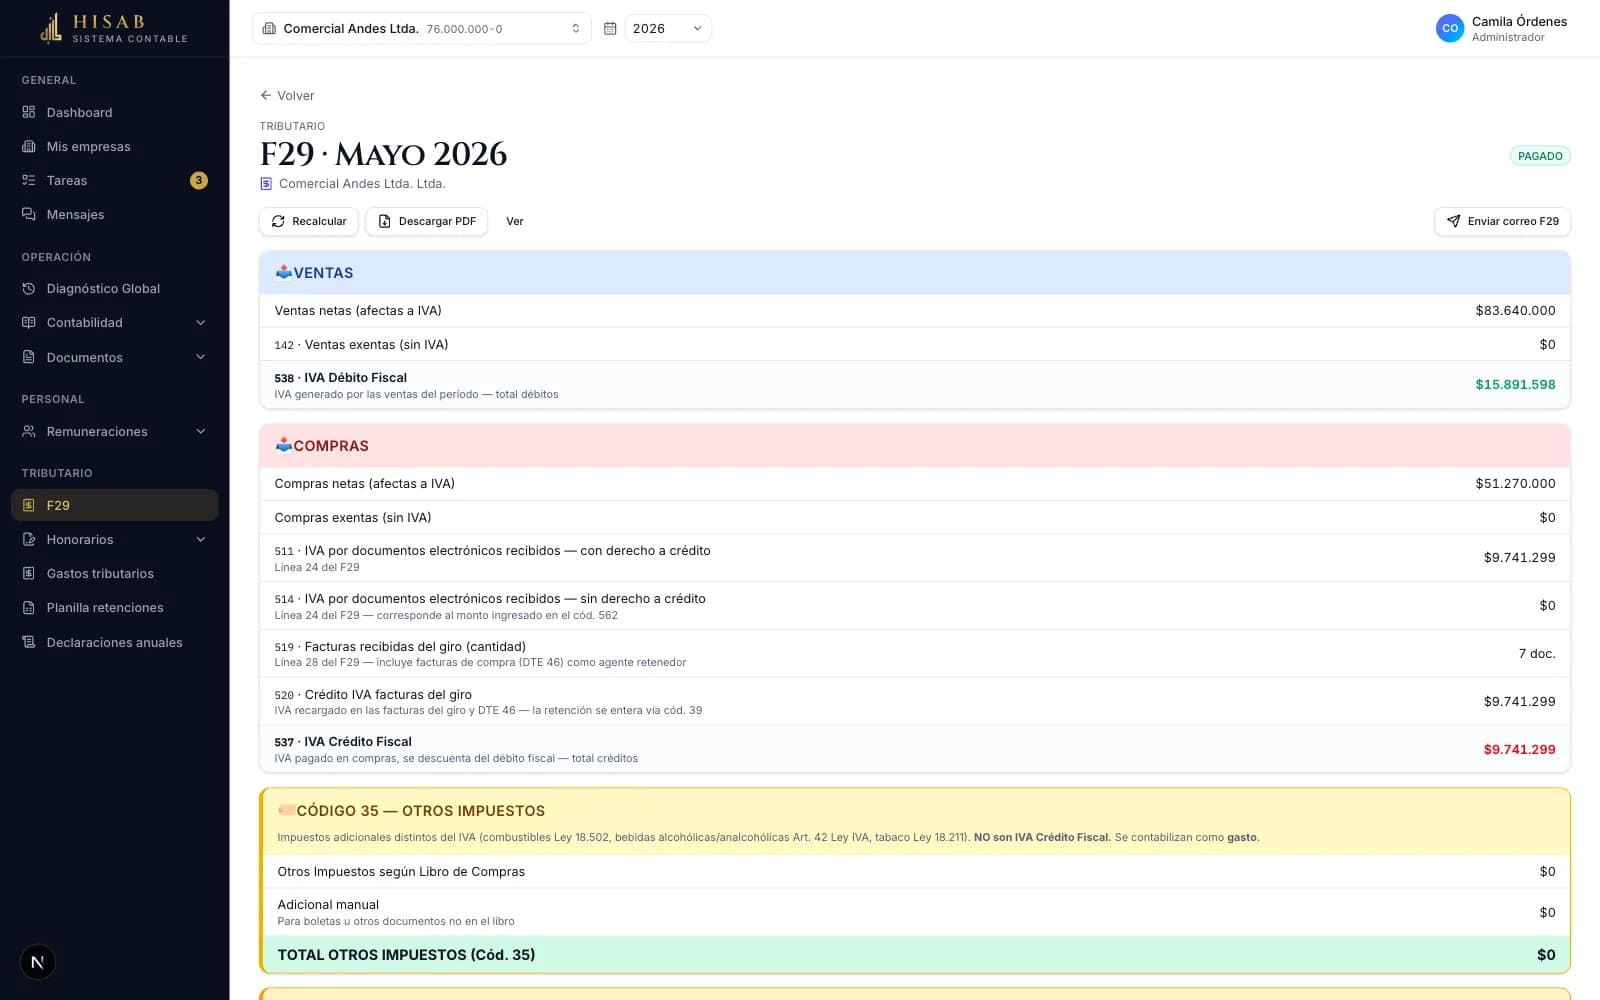
Task: Click the Recalcular button
Action: pos(309,221)
